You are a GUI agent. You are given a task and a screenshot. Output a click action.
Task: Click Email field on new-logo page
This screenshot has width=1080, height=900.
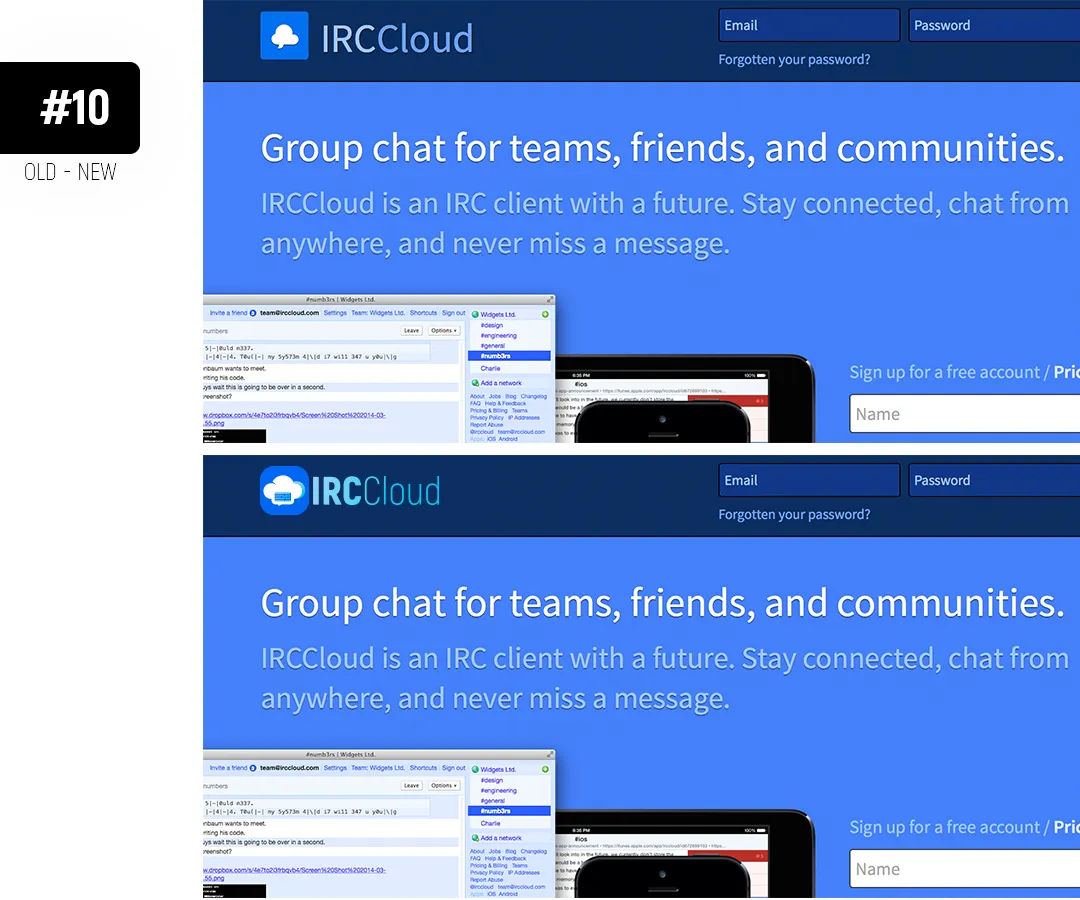point(809,480)
